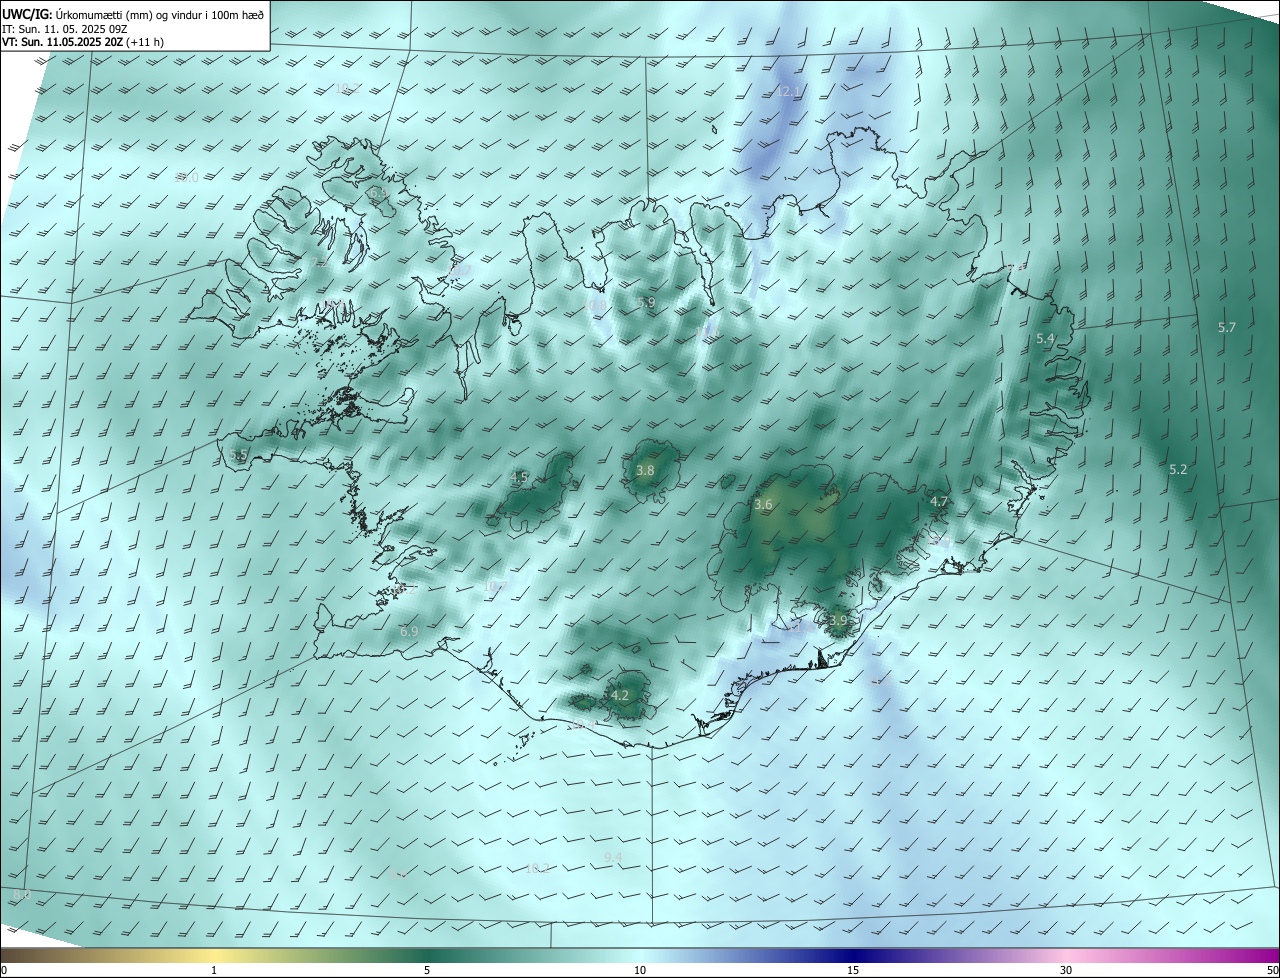Click the 3.6 value on Vatnajökull
The image size is (1280, 978).
pos(763,505)
